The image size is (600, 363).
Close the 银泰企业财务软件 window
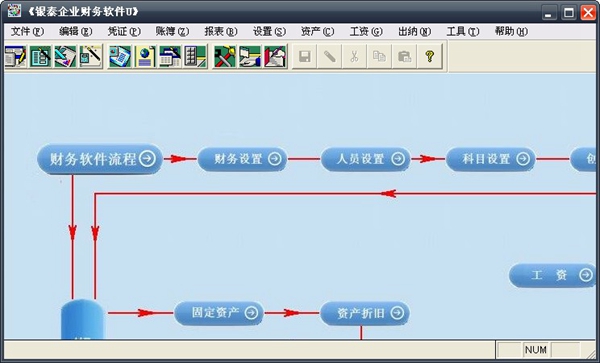588,13
